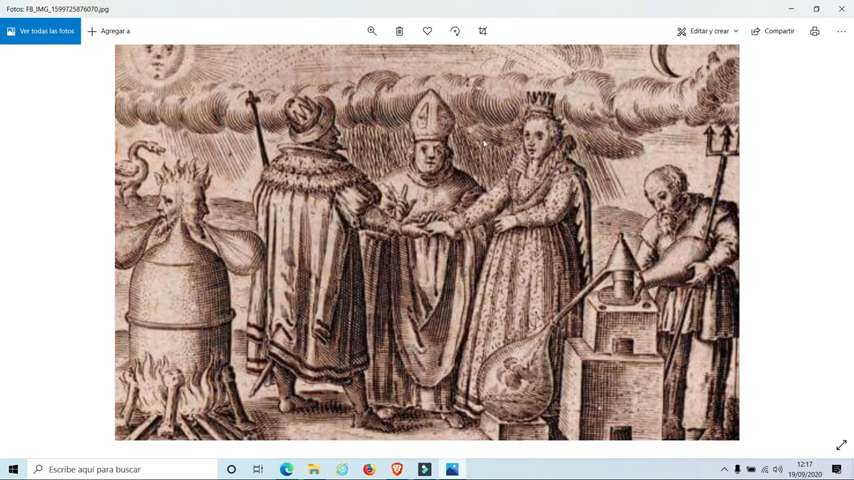Enter full screen with the diagonal arrows icon
The width and height of the screenshot is (854, 480).
(x=841, y=445)
